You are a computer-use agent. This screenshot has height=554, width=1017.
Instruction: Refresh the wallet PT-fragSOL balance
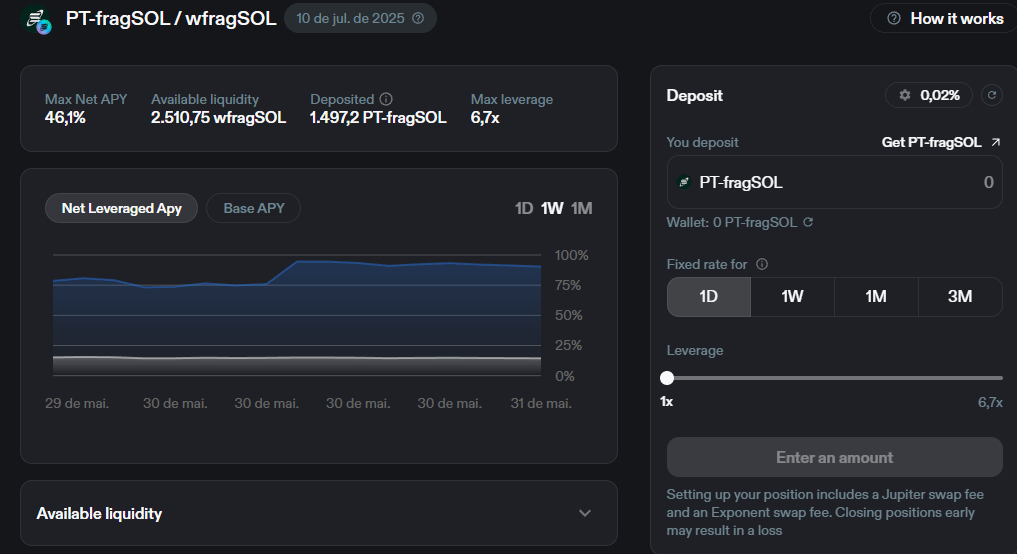click(808, 222)
